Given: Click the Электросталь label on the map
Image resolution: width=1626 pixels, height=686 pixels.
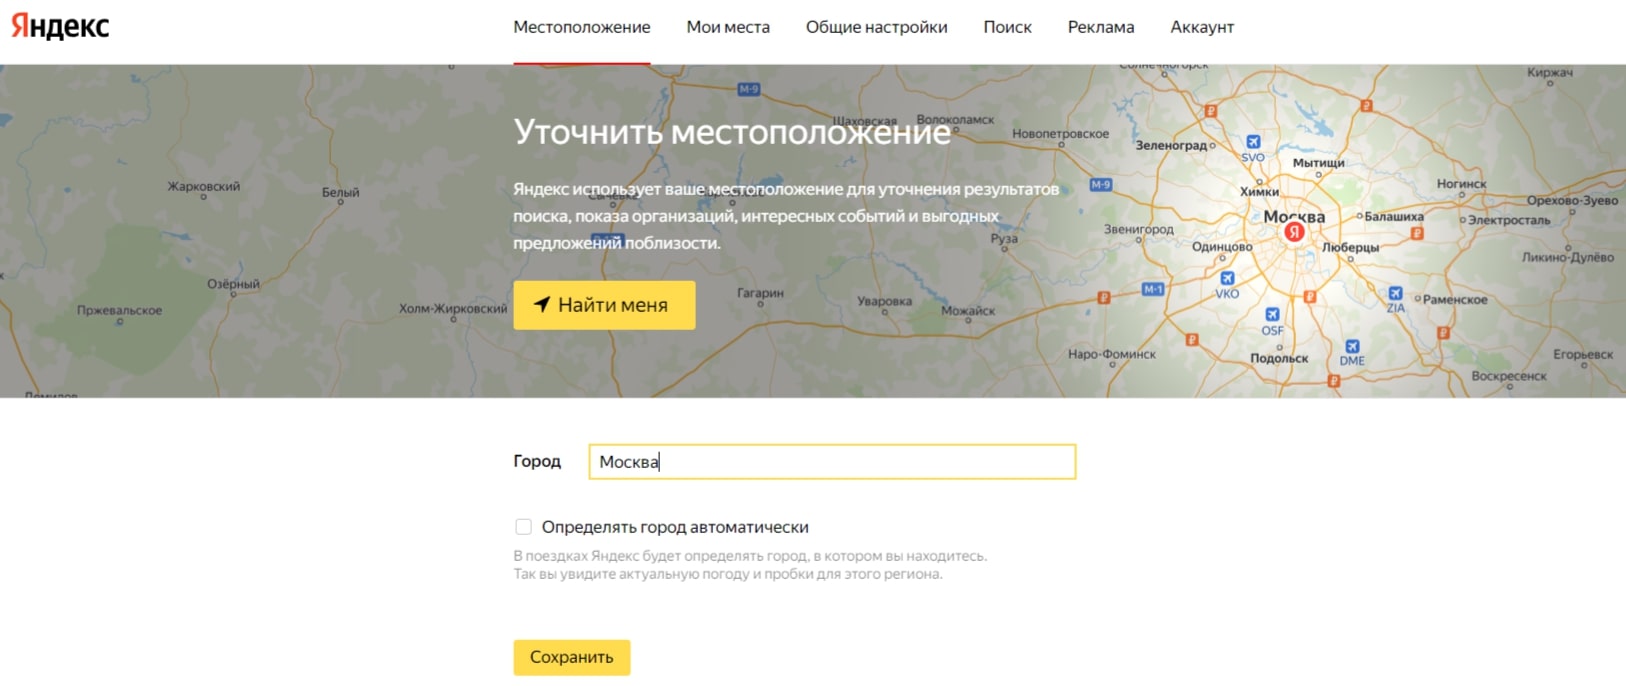Looking at the screenshot, I should click(x=1509, y=220).
